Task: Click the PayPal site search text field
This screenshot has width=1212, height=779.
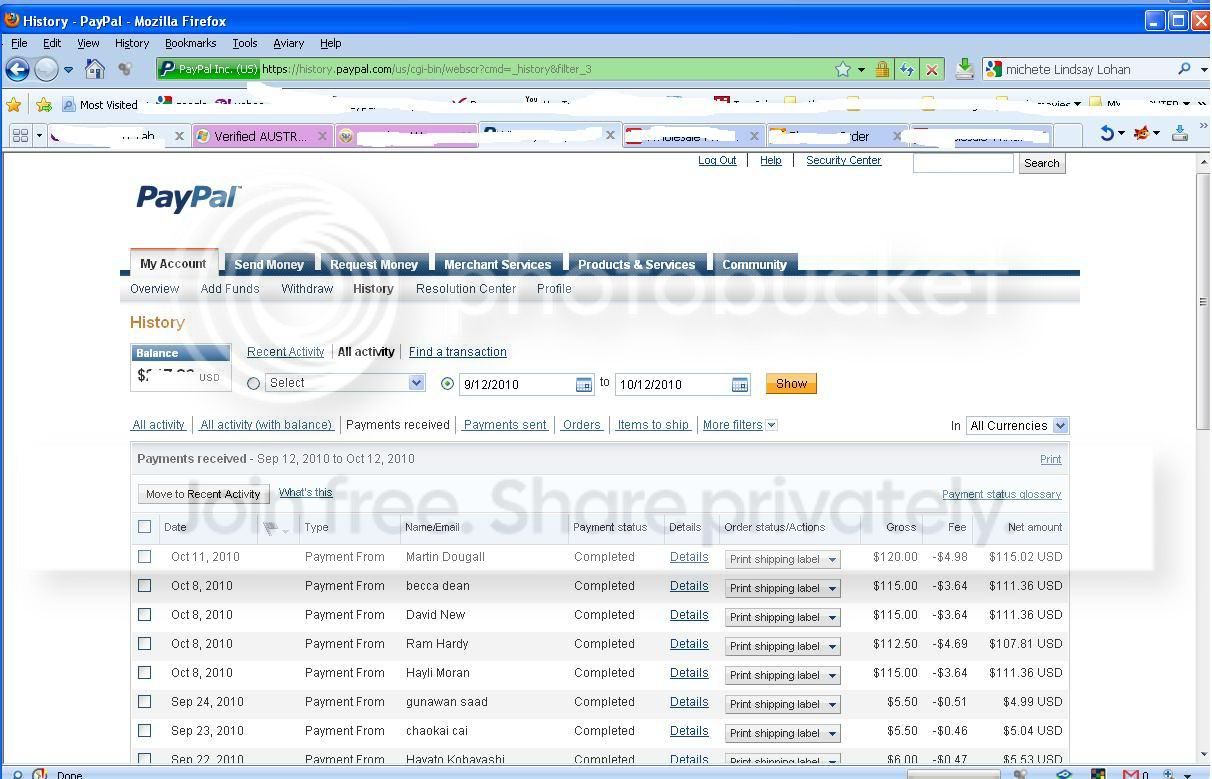Action: pyautogui.click(x=963, y=163)
